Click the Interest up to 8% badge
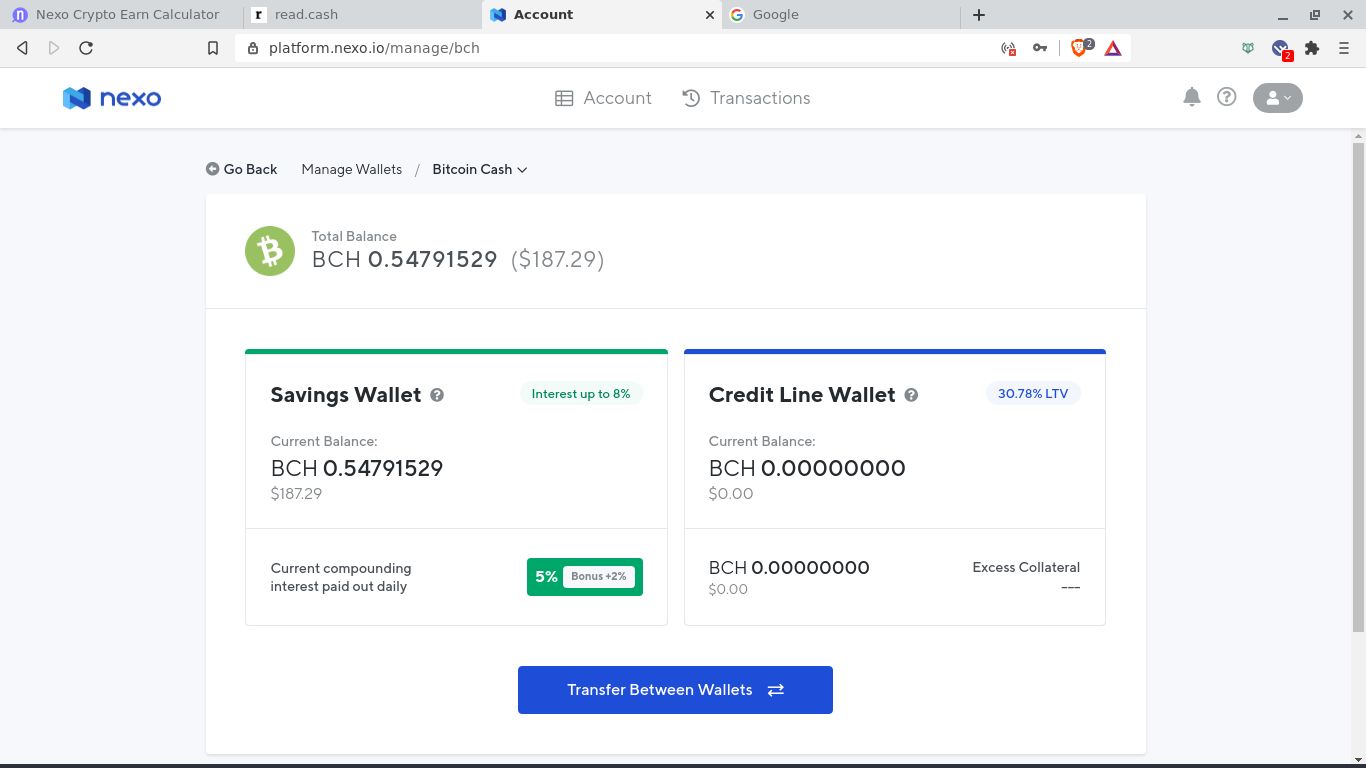This screenshot has width=1366, height=768. click(581, 394)
